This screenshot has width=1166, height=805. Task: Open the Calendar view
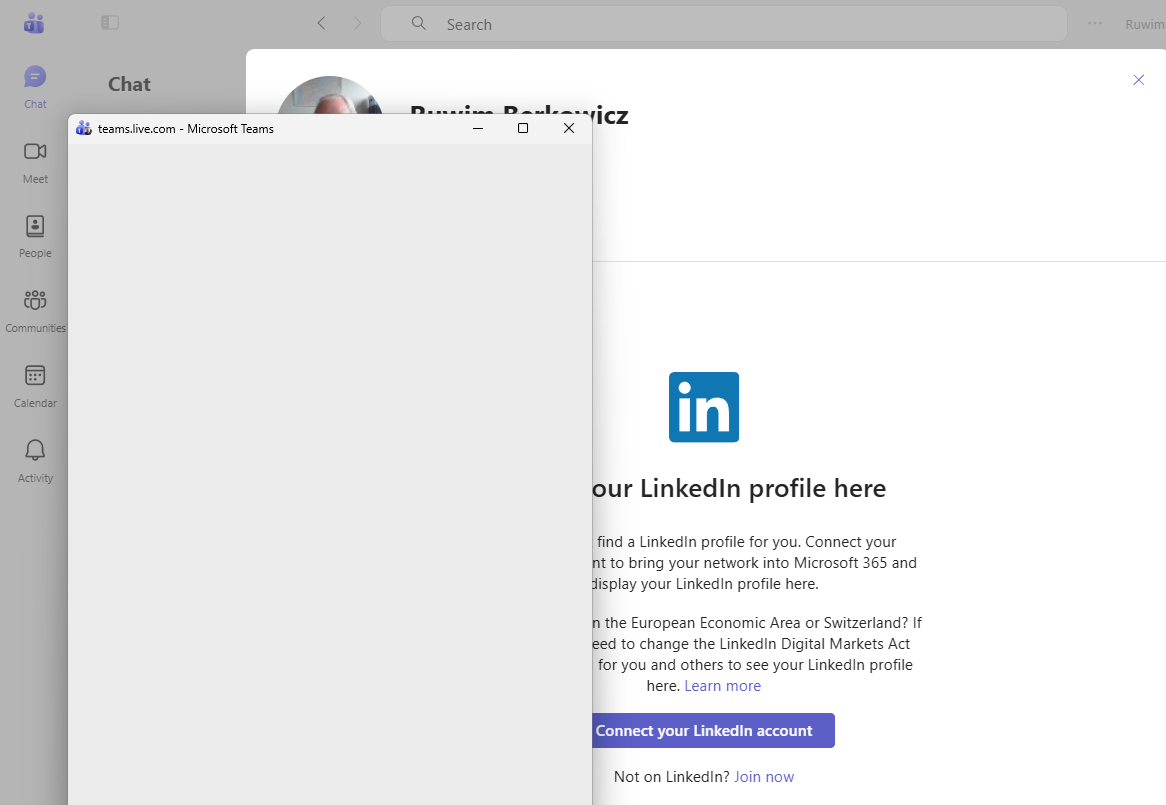(35, 387)
